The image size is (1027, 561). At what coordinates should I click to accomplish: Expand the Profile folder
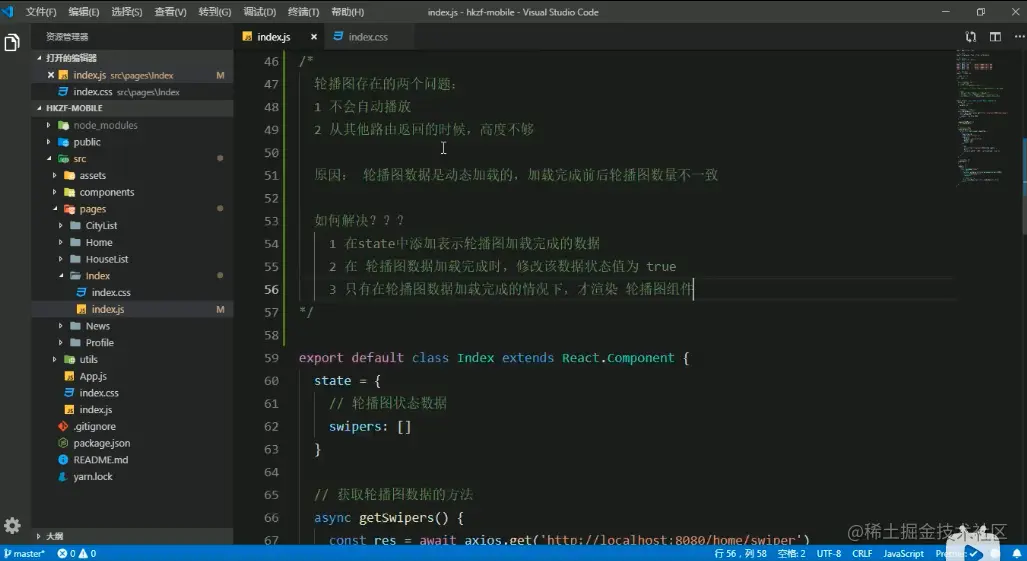pyautogui.click(x=61, y=342)
